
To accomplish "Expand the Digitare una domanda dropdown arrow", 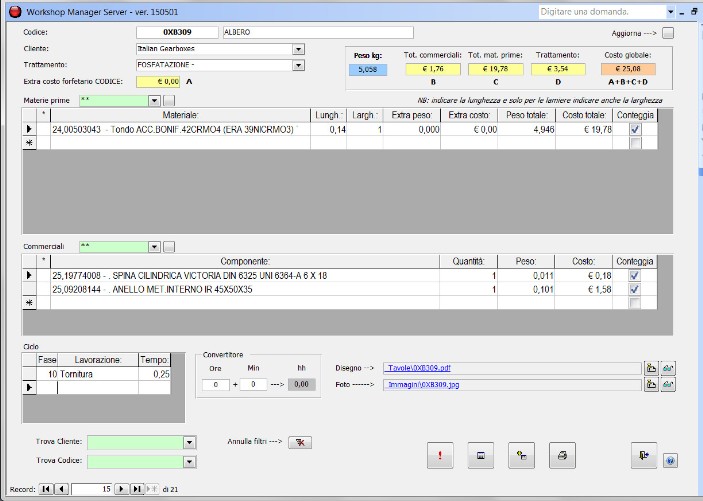I will click(x=670, y=12).
